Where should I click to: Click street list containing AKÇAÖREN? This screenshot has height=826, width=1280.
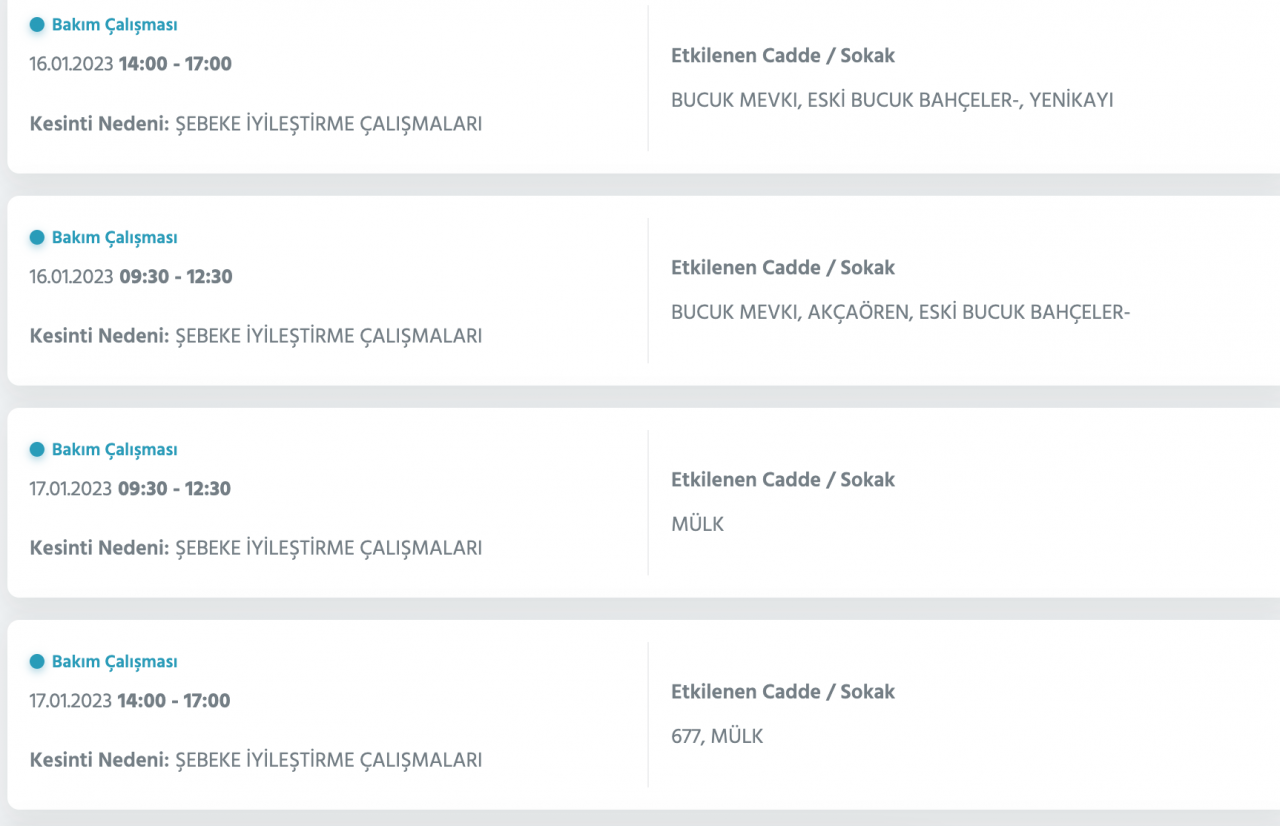[900, 312]
